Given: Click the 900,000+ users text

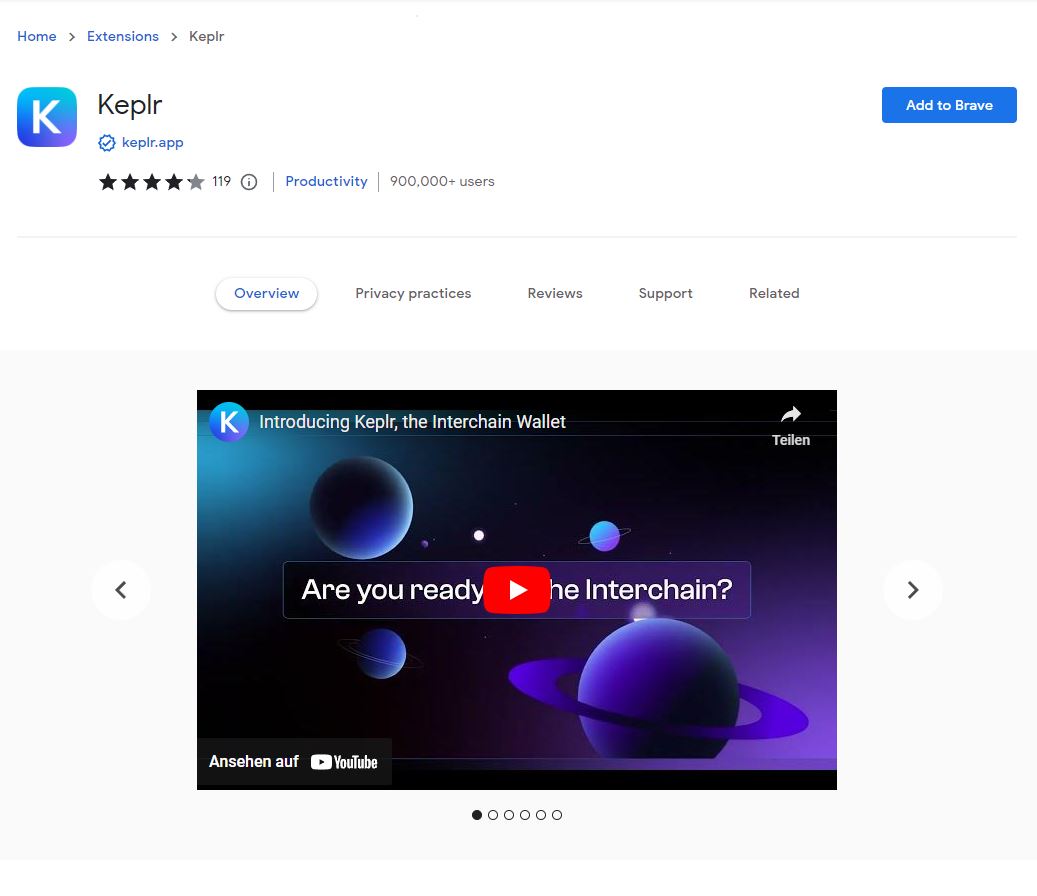Looking at the screenshot, I should pyautogui.click(x=442, y=182).
